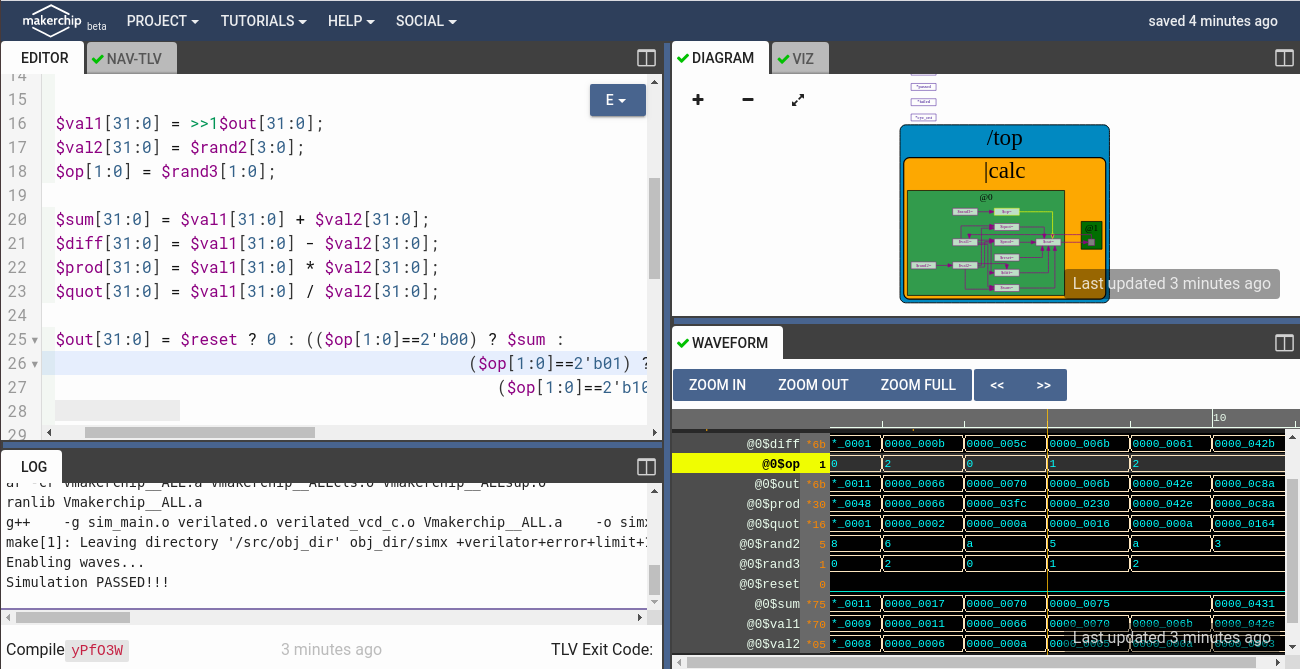Screen dimensions: 1300x669
Task: Select the @0$quot signal in waveform
Action: click(x=773, y=524)
